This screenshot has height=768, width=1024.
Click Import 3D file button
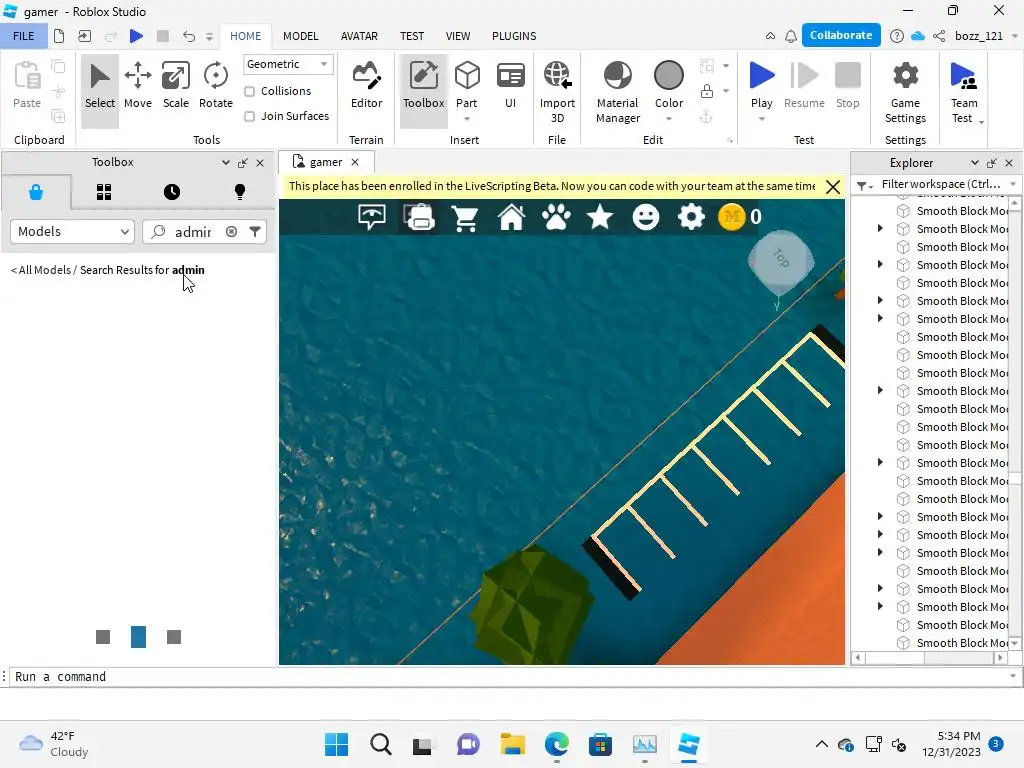coord(557,91)
